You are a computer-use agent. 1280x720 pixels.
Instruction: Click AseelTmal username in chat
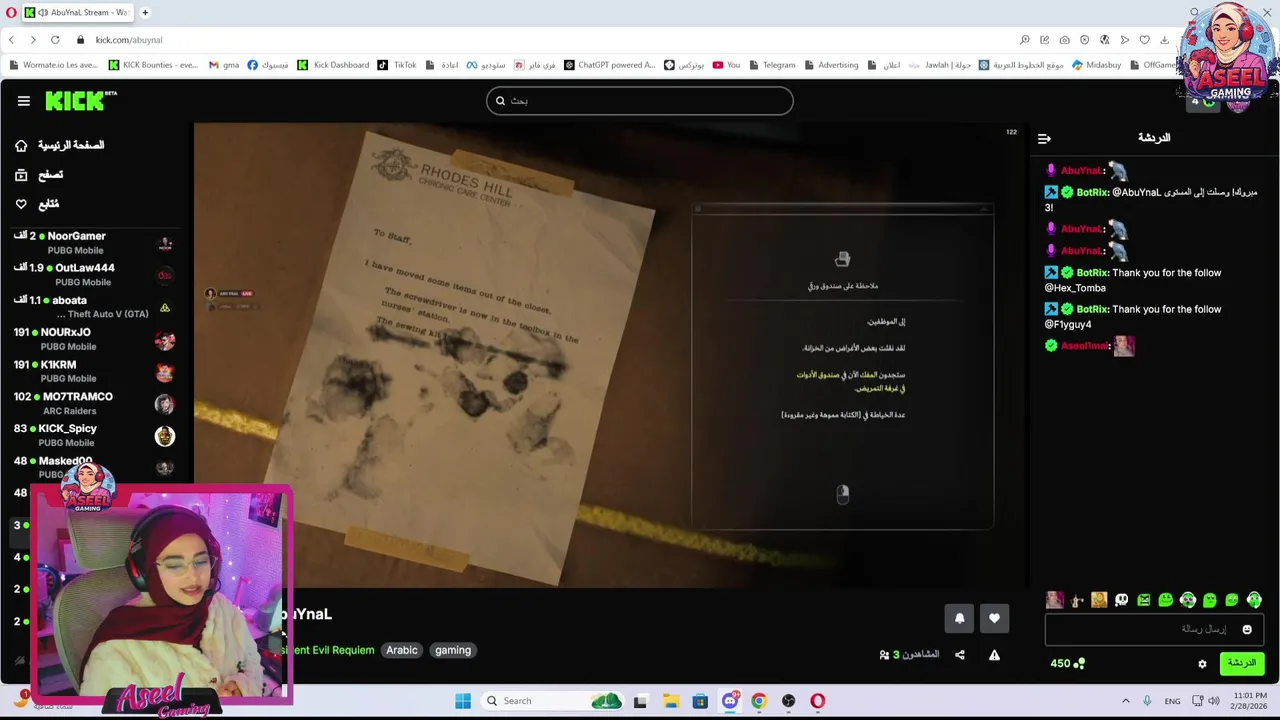[x=1085, y=346]
